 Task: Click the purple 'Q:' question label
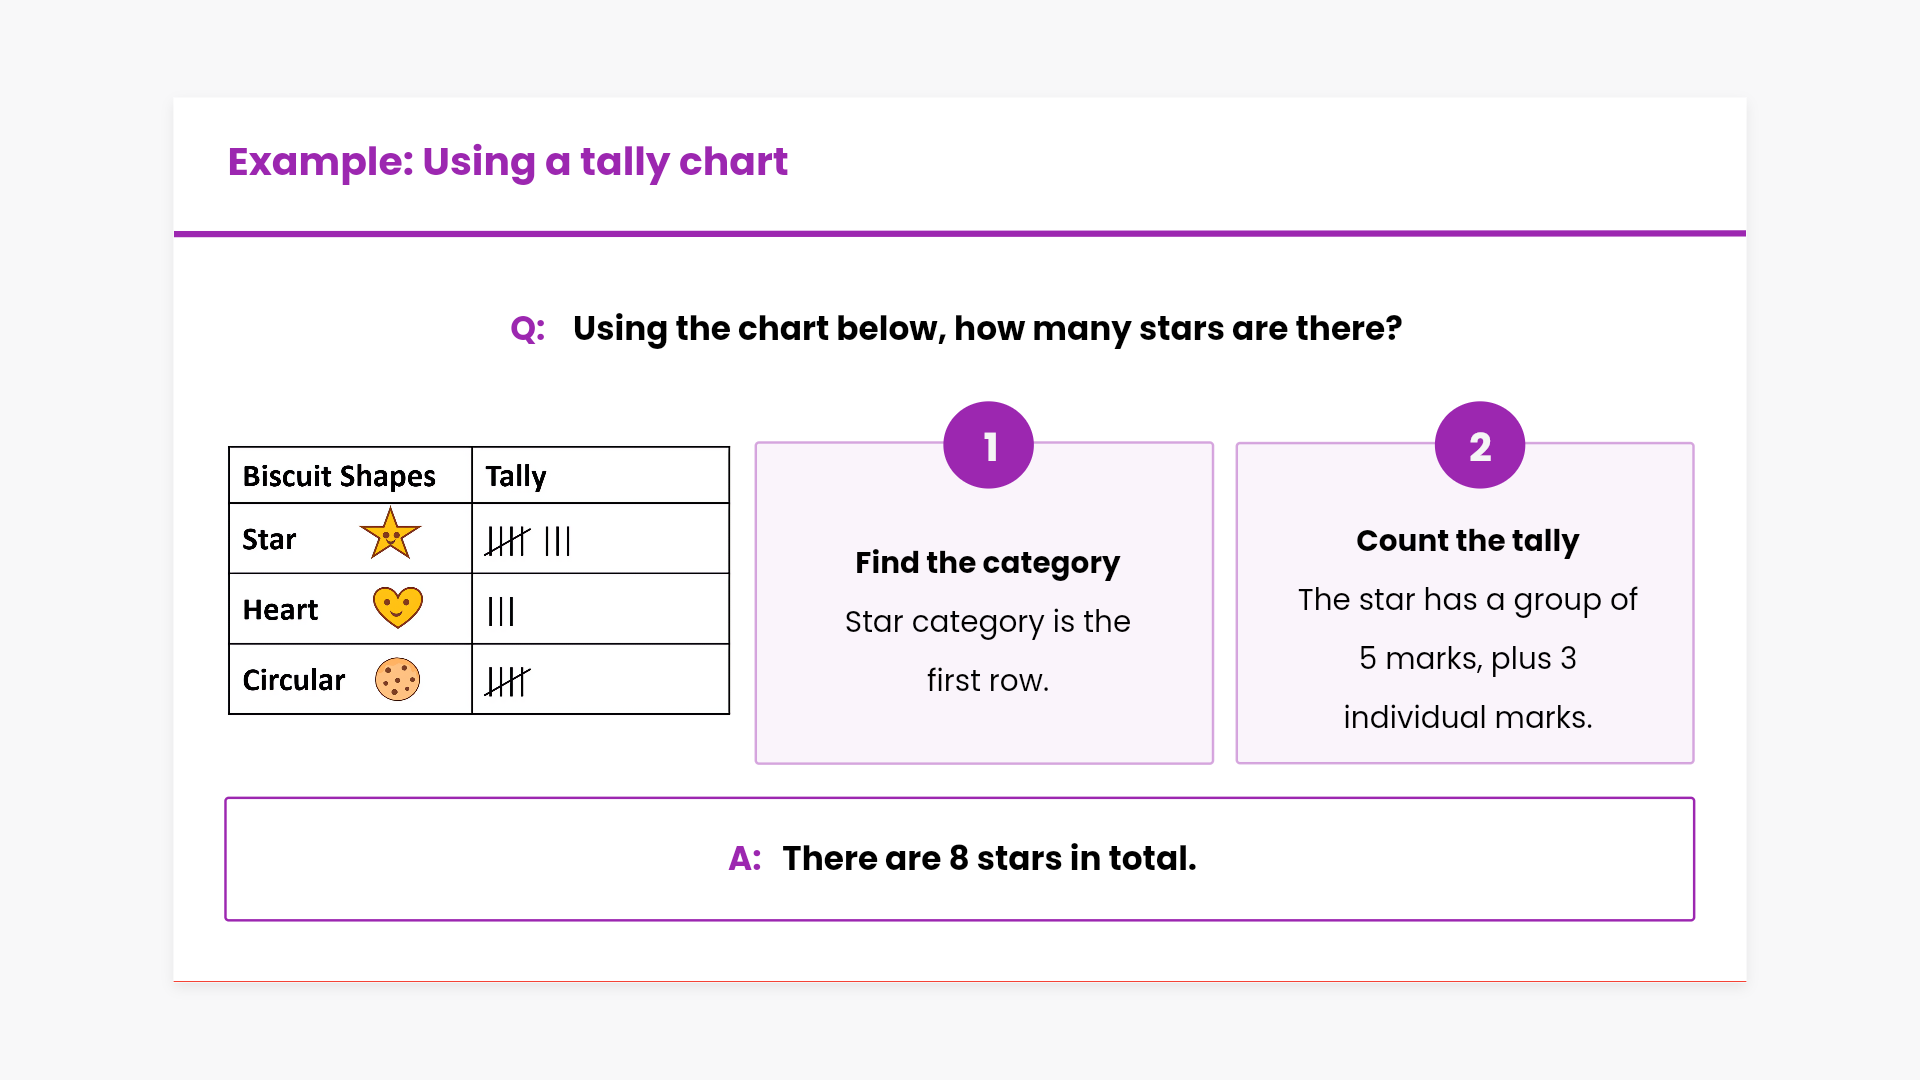[527, 329]
